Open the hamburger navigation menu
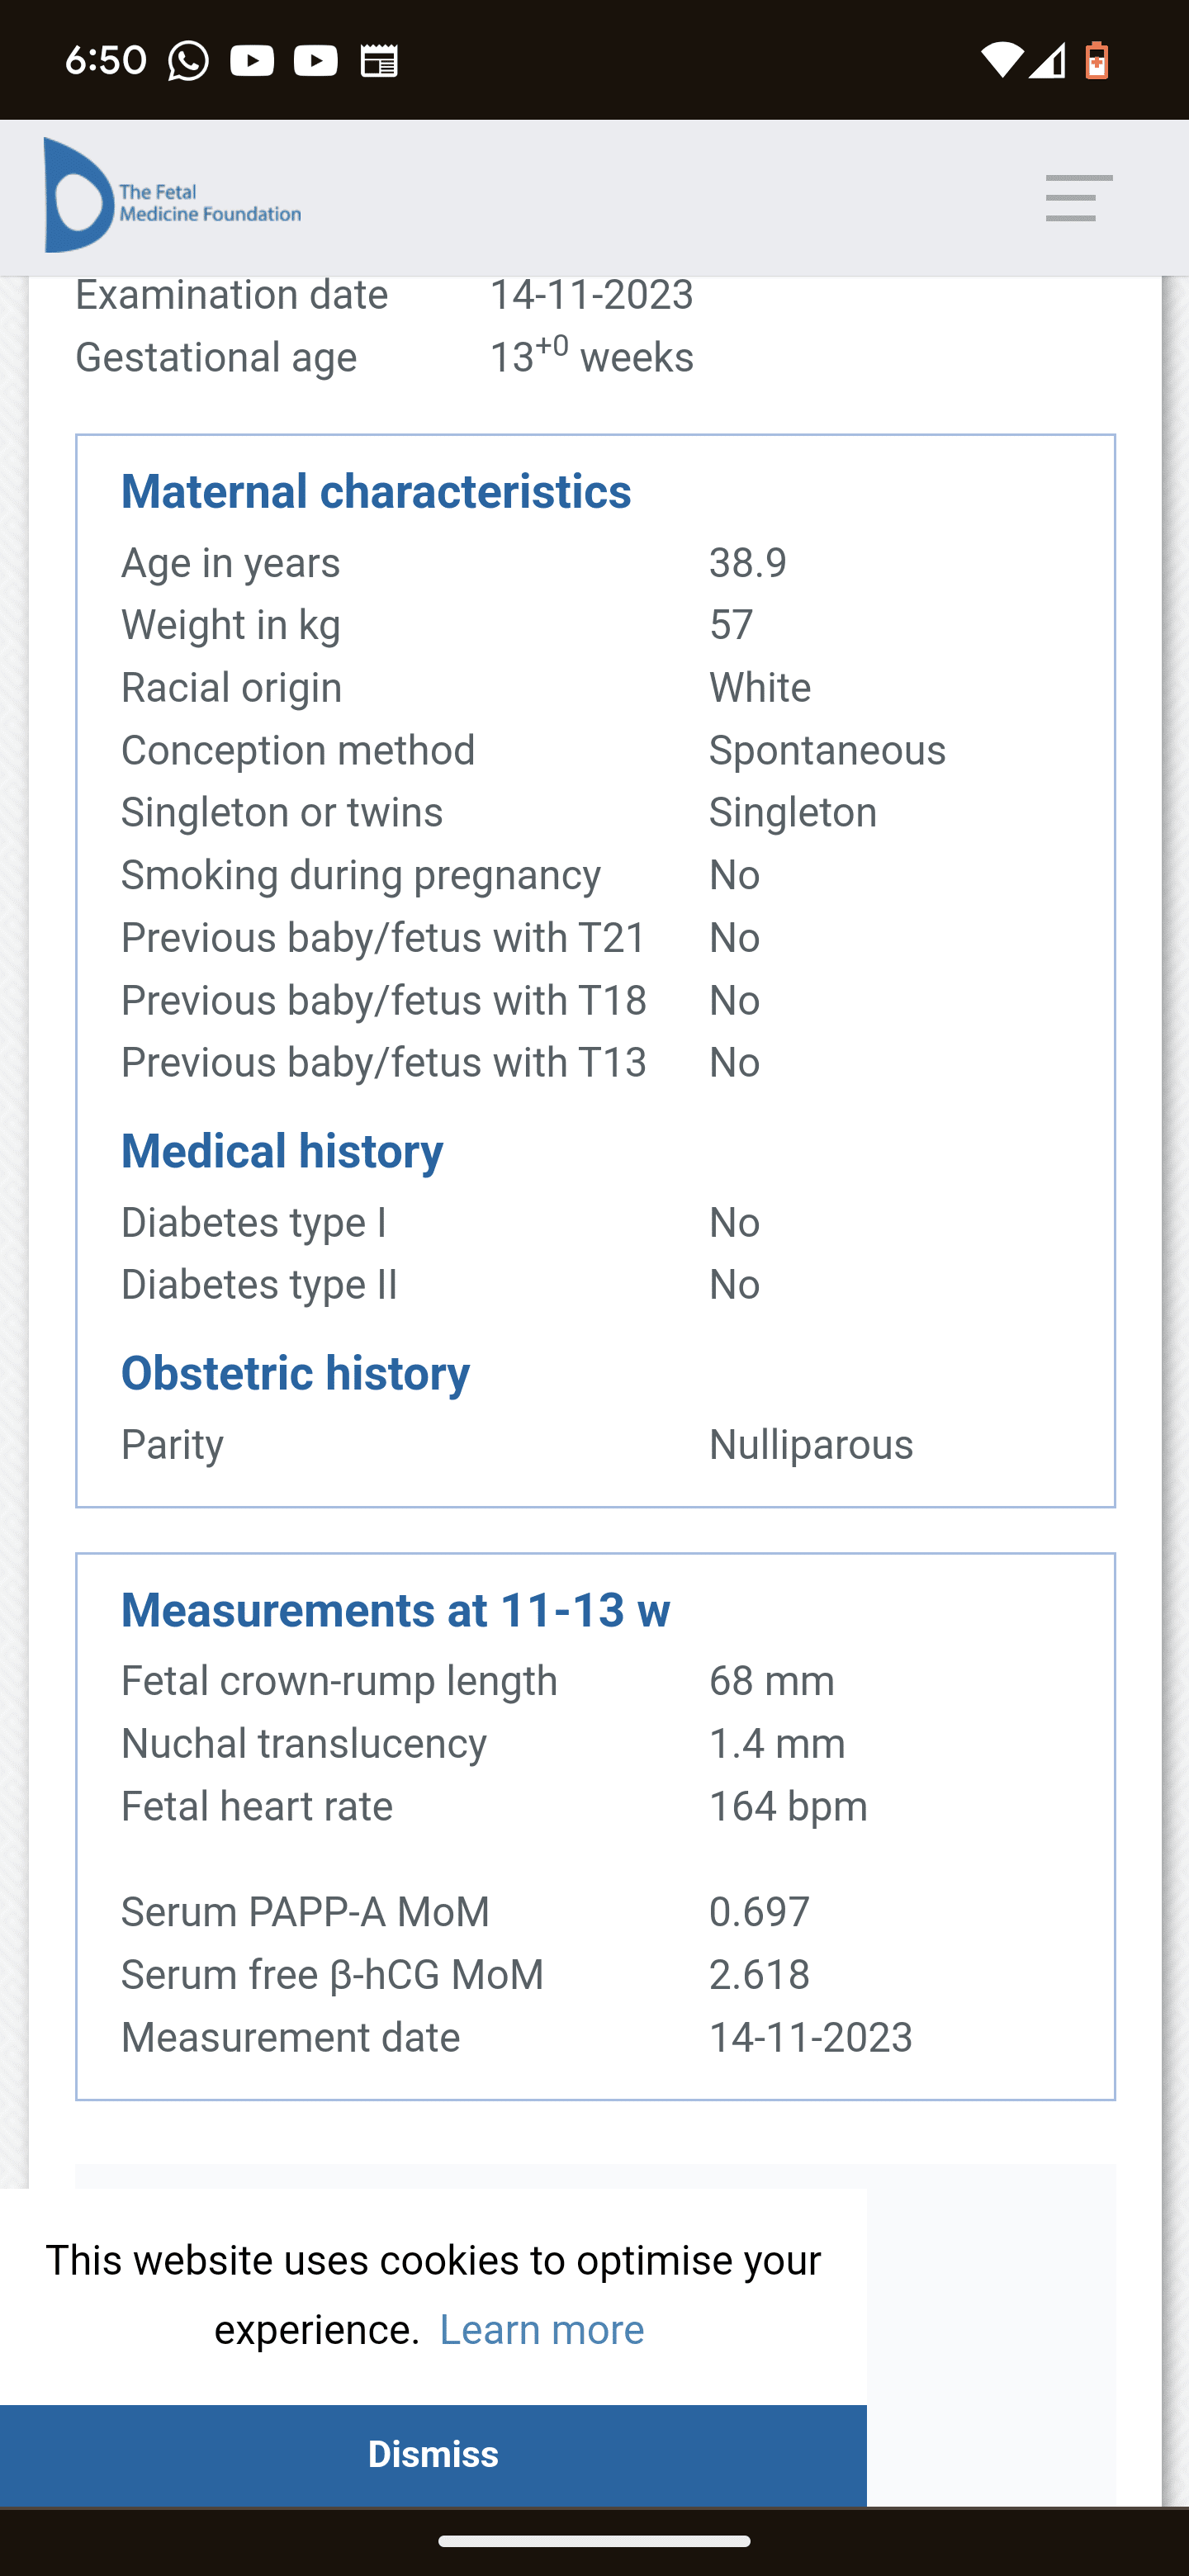The height and width of the screenshot is (2576, 1189). [x=1078, y=198]
